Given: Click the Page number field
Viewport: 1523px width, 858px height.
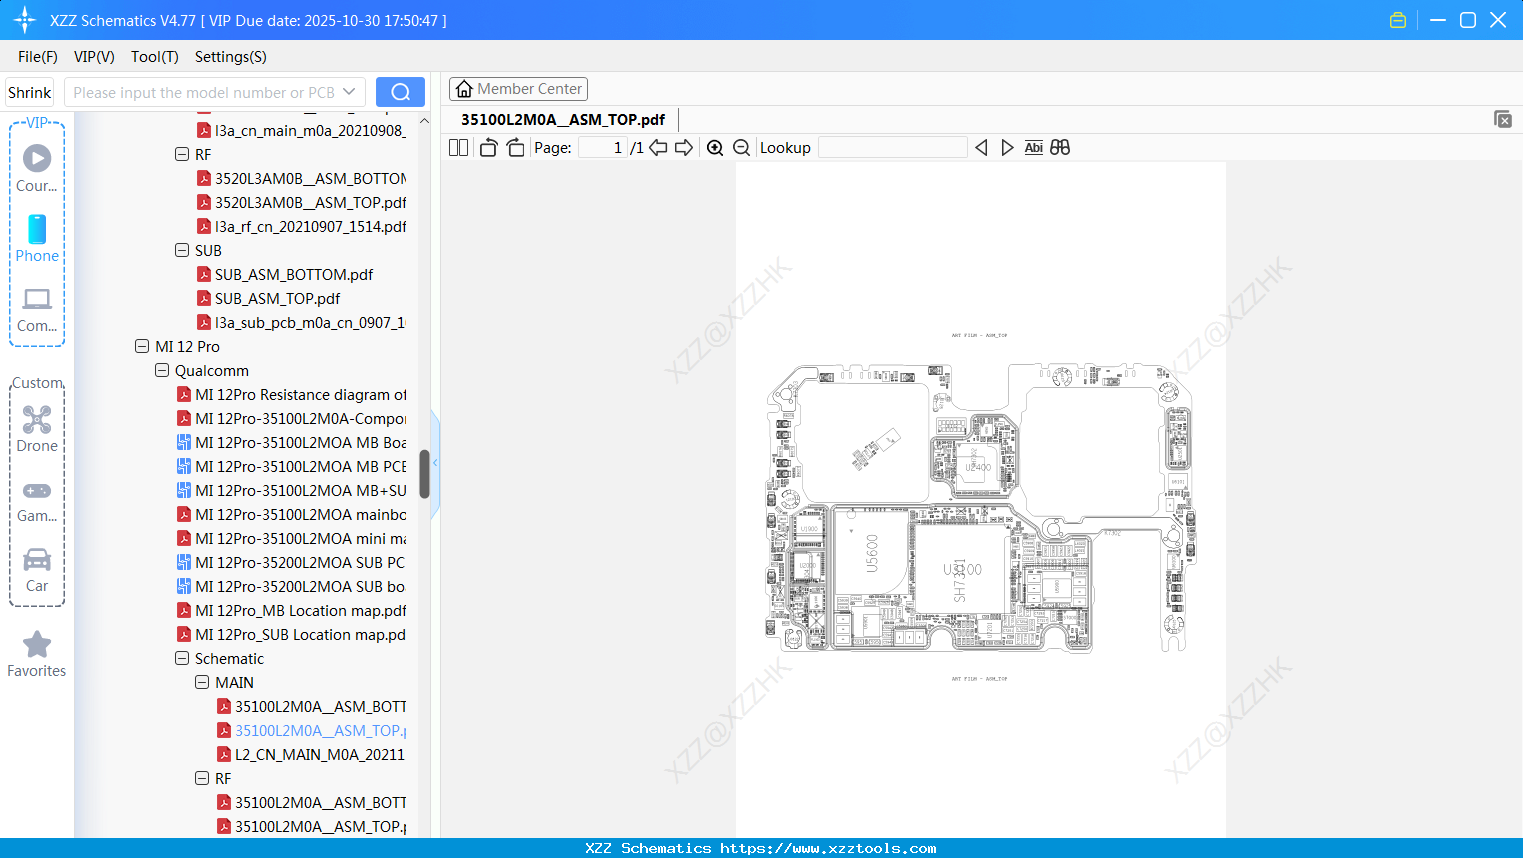Looking at the screenshot, I should click(x=602, y=148).
